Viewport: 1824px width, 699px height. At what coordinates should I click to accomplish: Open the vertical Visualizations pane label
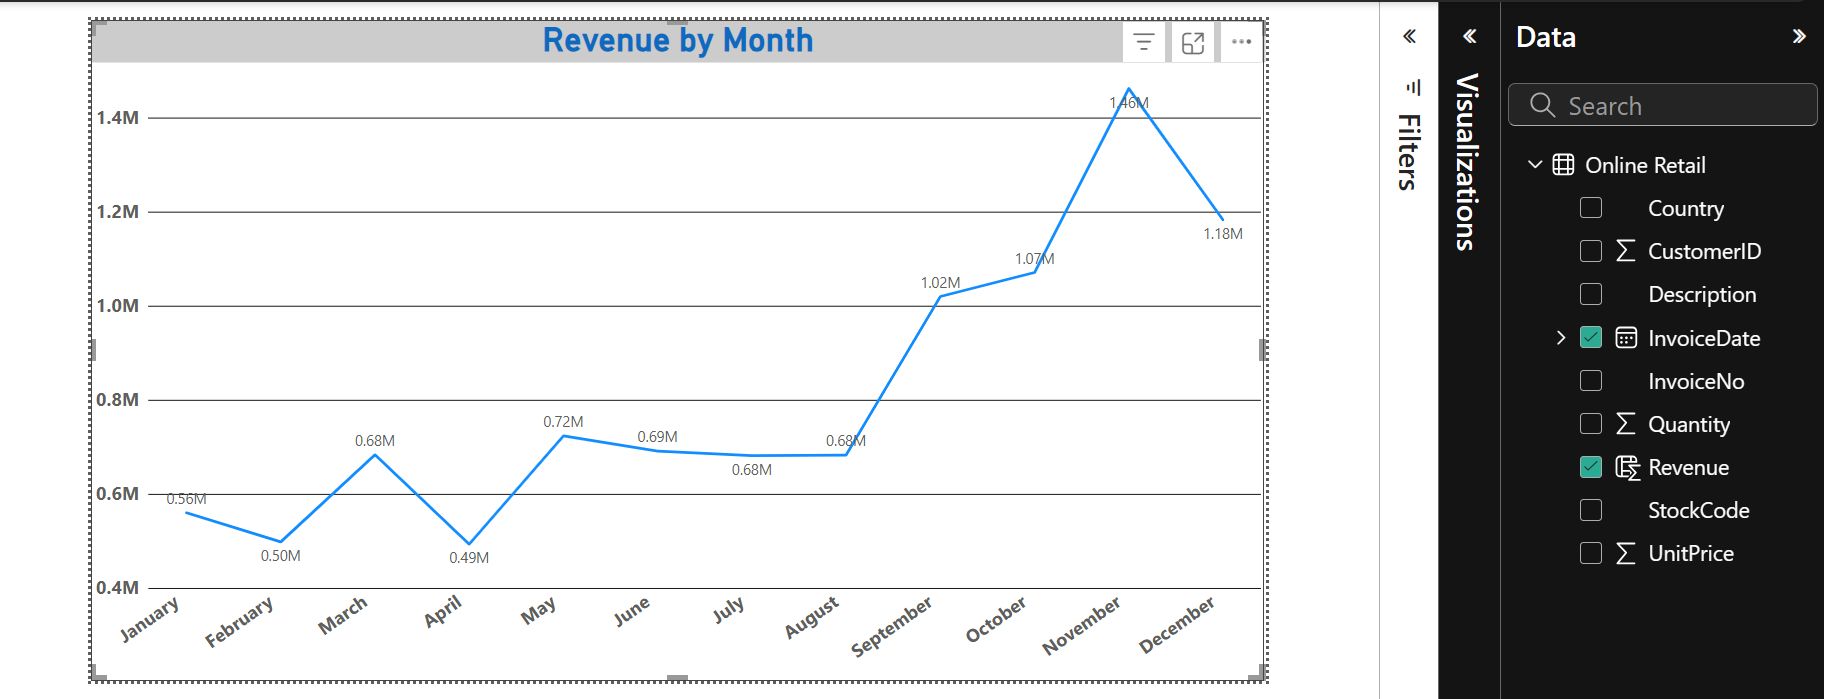click(1467, 161)
